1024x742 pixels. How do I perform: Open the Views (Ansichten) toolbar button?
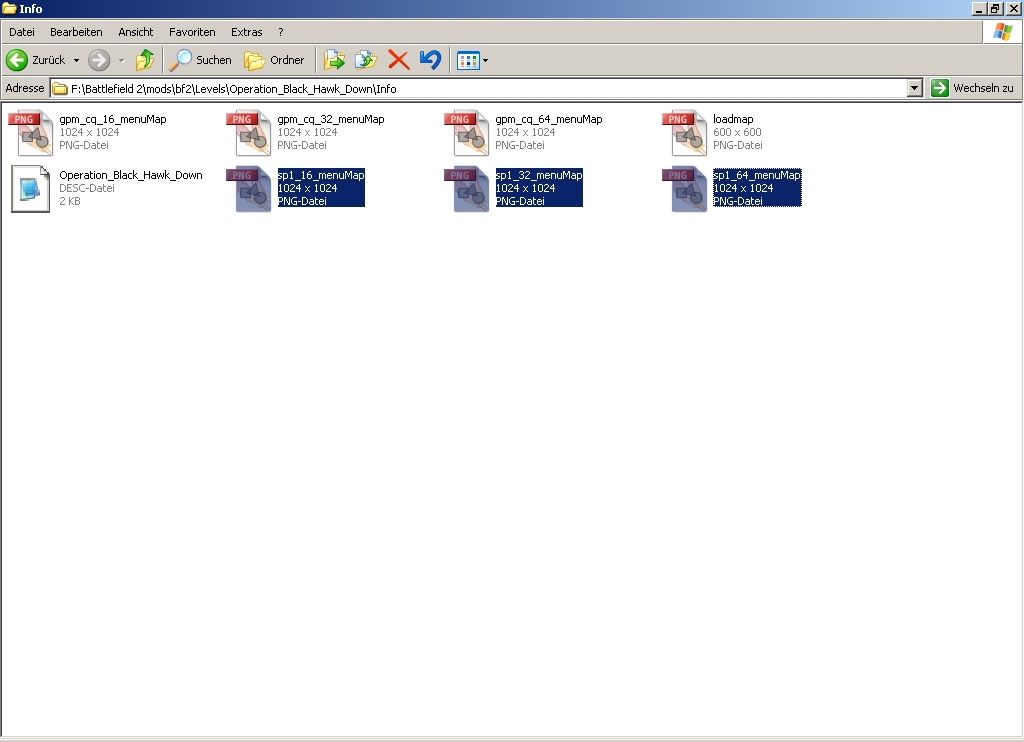(467, 60)
